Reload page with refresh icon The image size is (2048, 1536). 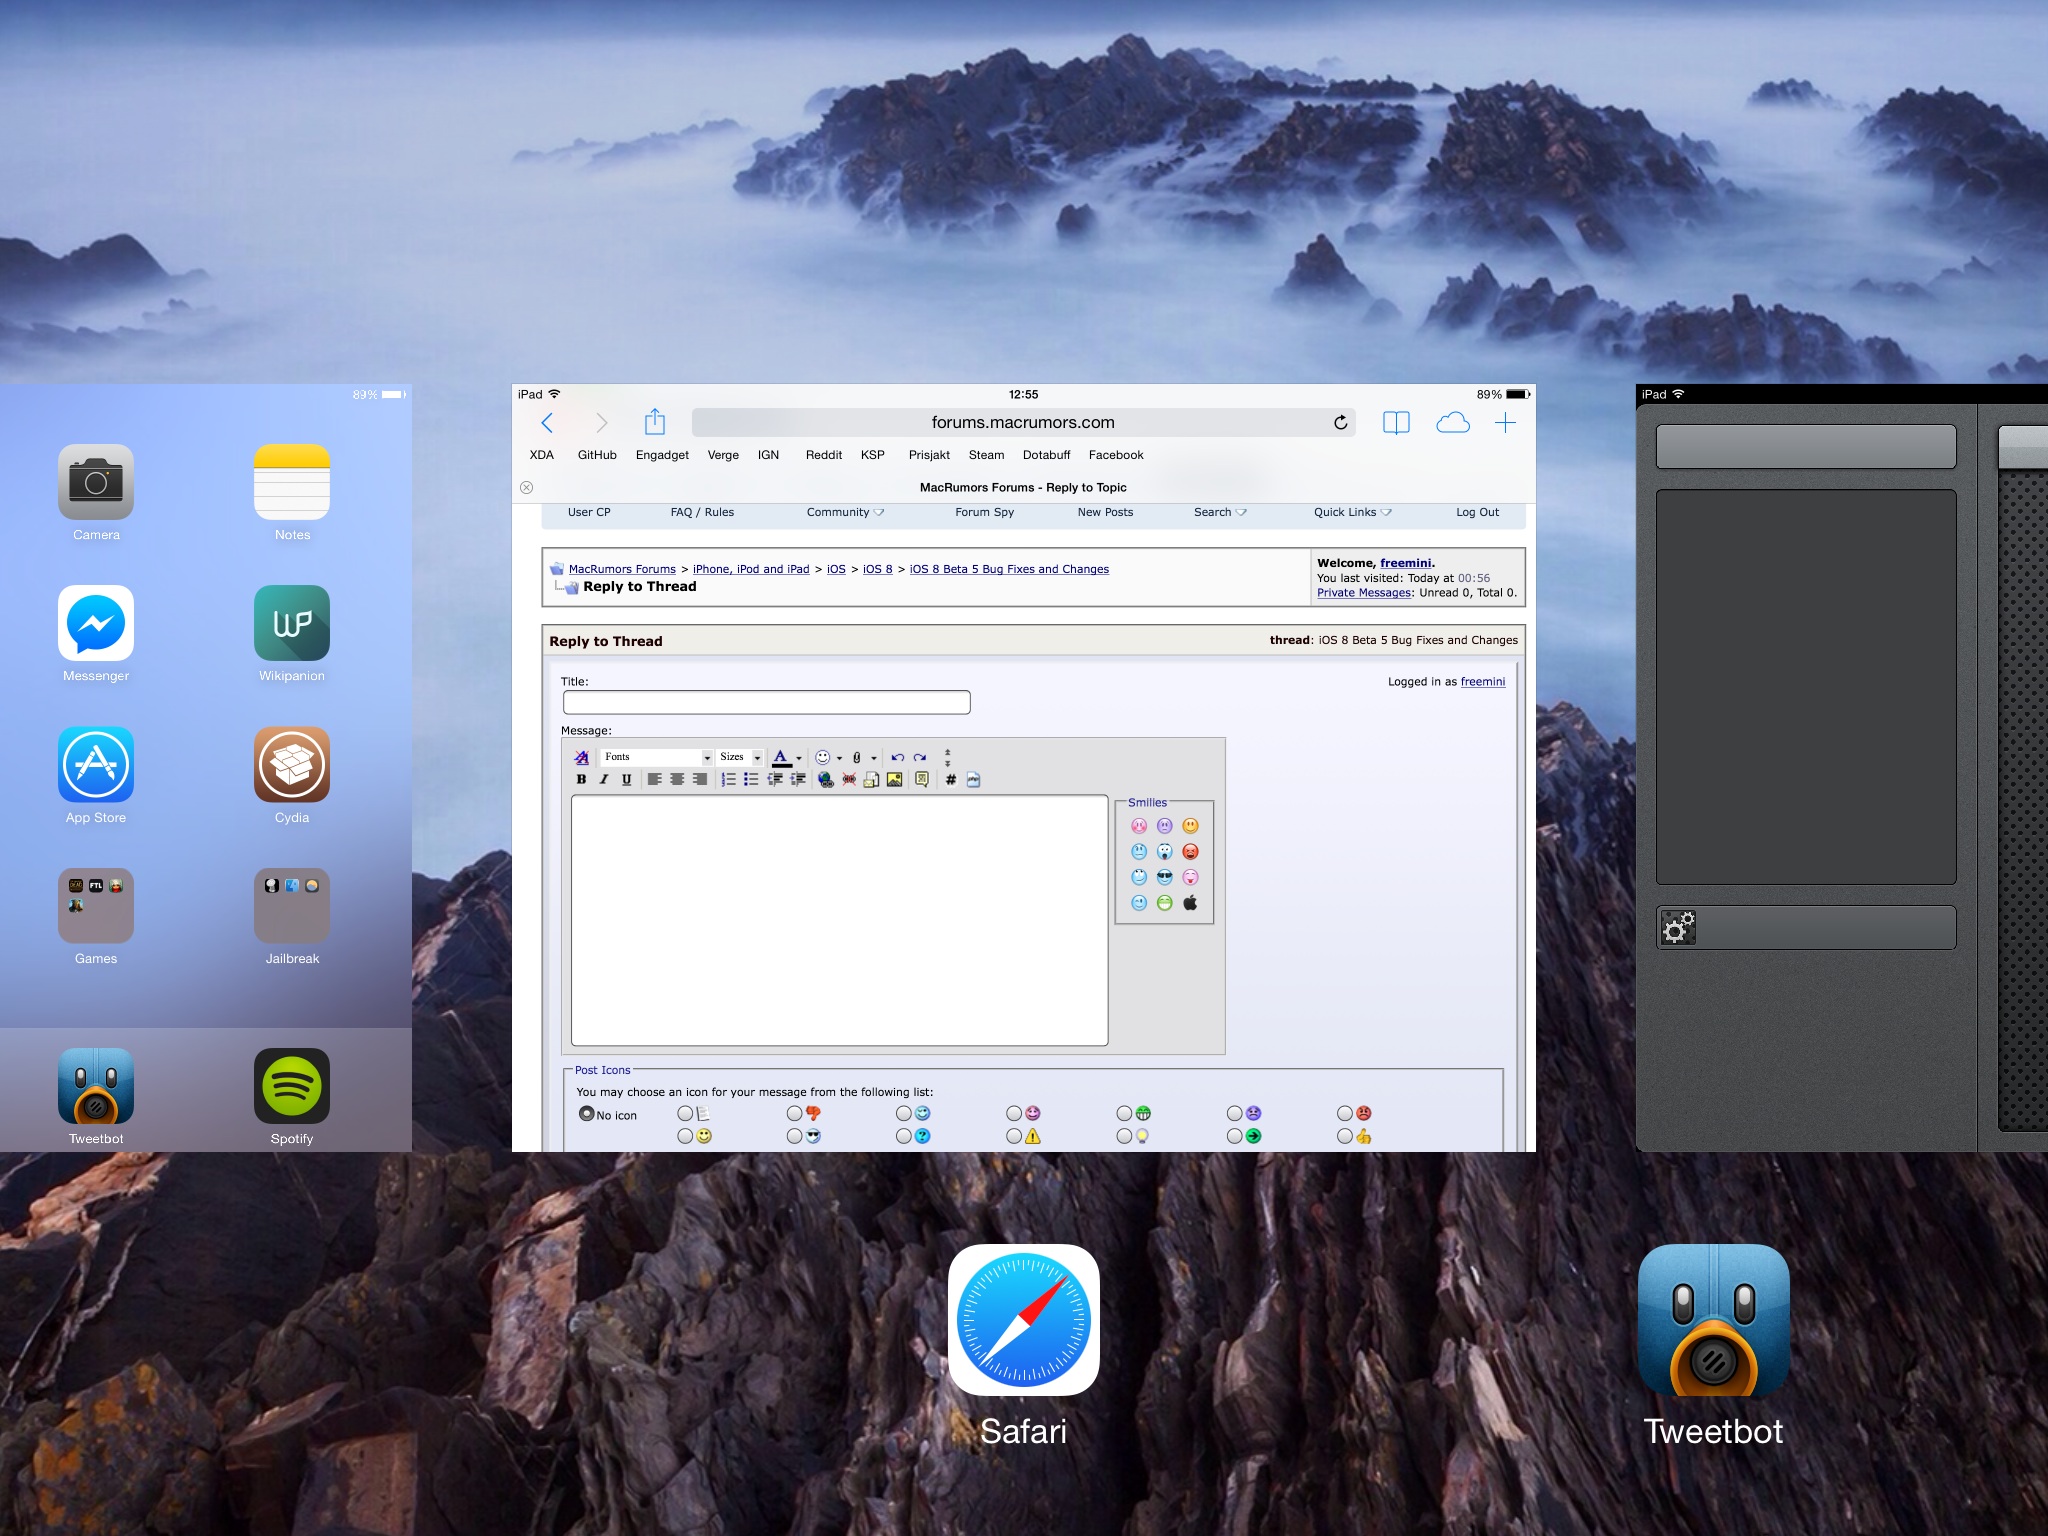coord(1340,423)
